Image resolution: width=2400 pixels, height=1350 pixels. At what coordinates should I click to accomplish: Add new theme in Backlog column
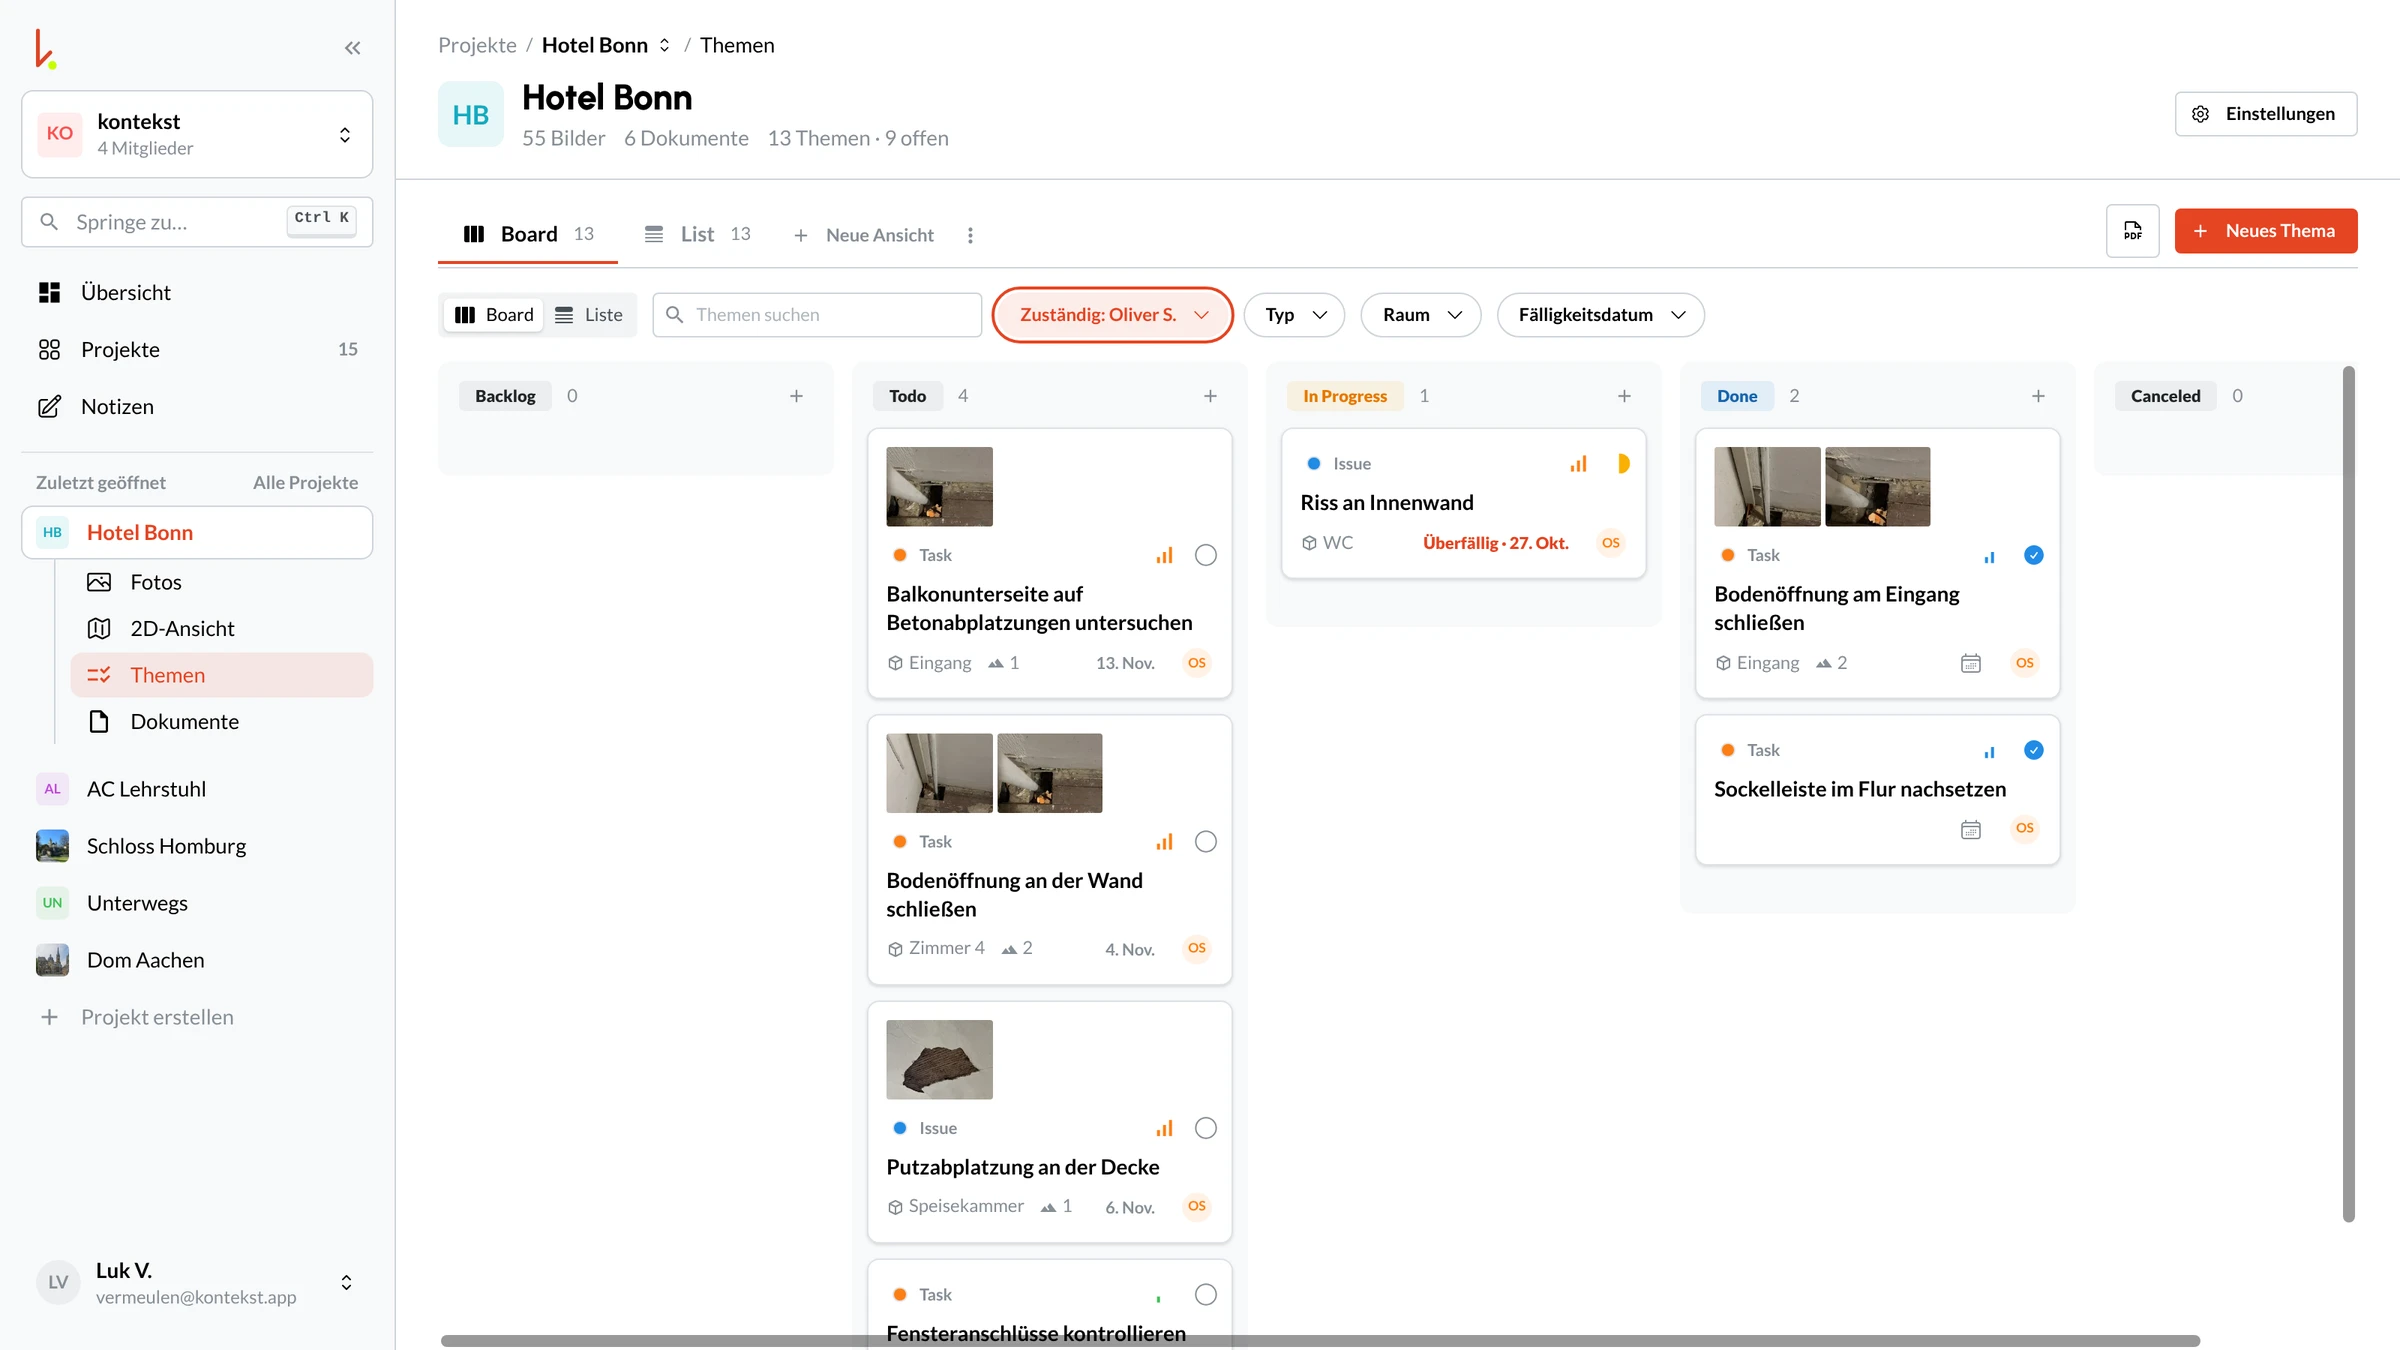pos(796,396)
